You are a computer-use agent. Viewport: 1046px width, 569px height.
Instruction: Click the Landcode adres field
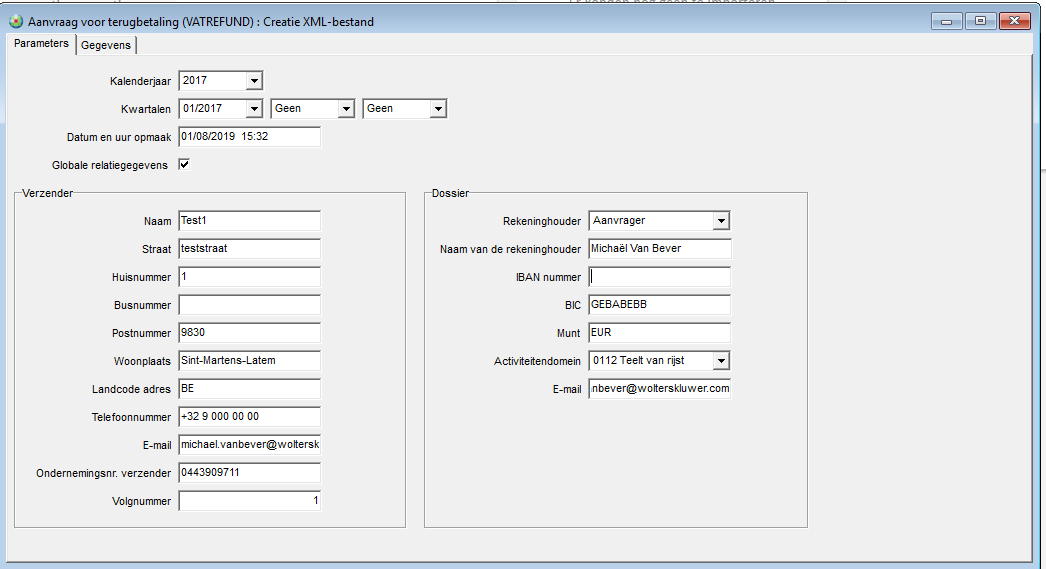coord(249,389)
